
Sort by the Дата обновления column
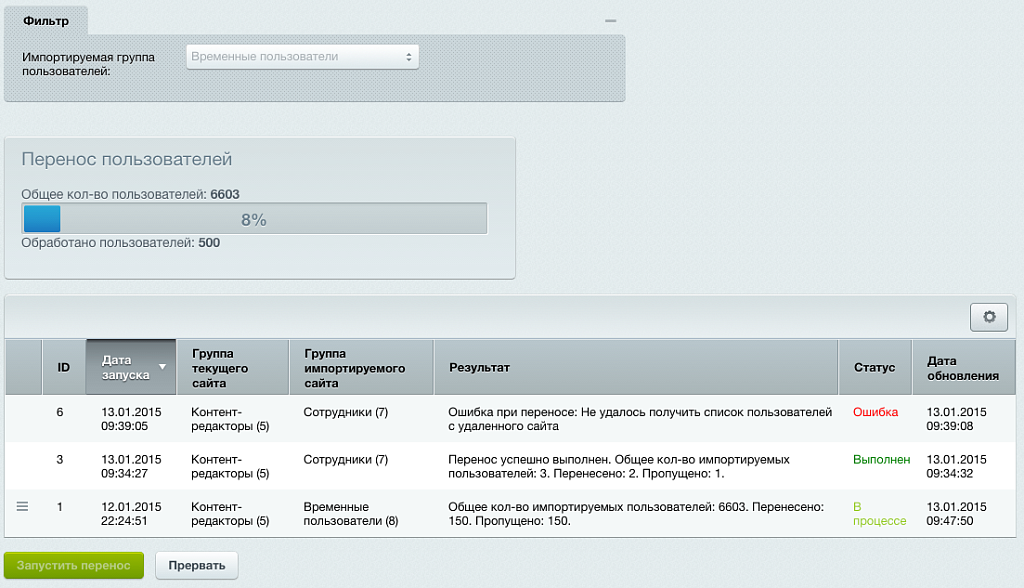click(962, 368)
